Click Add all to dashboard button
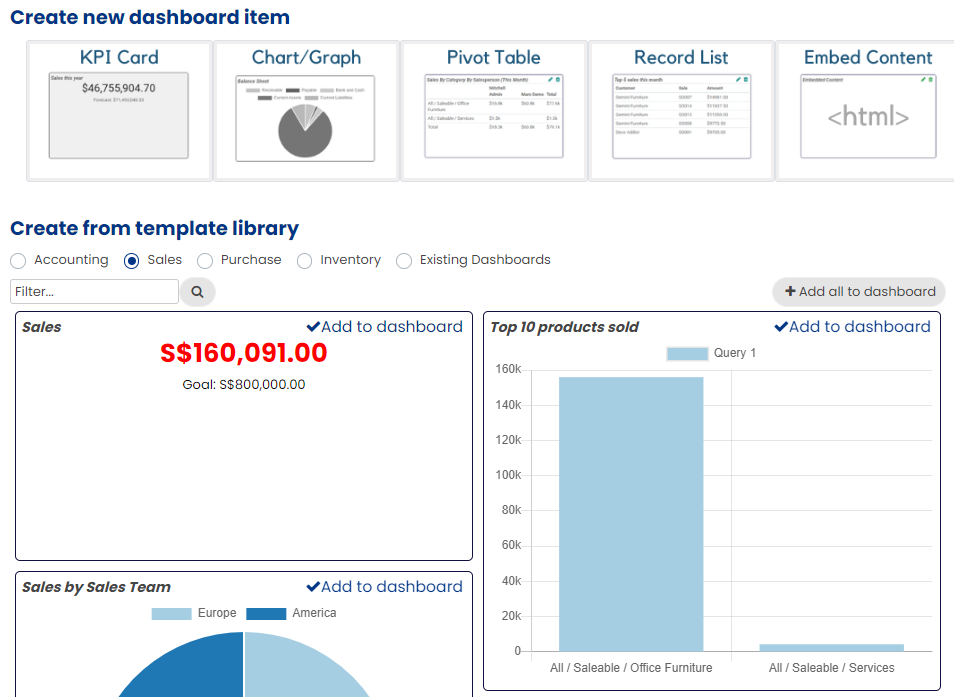 (x=859, y=292)
